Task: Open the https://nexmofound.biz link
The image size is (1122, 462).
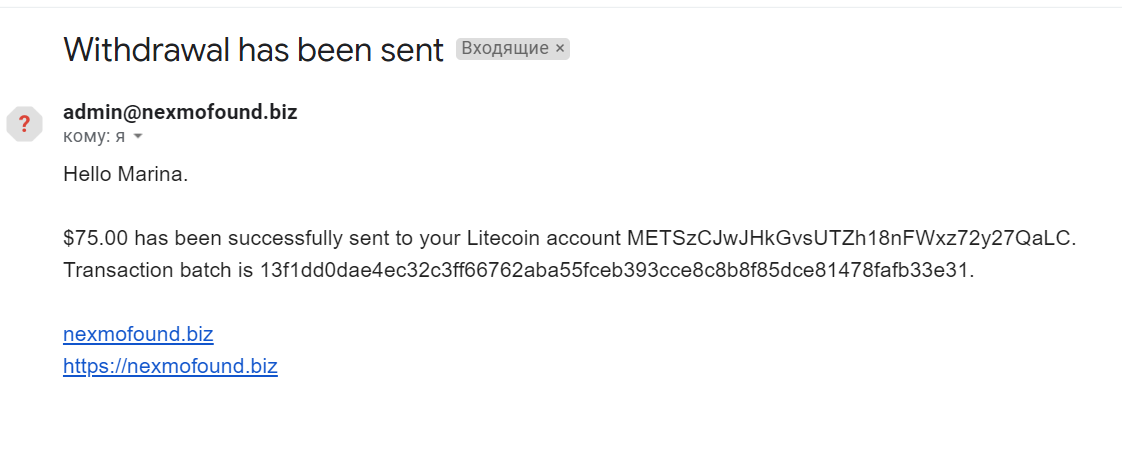Action: pyautogui.click(x=170, y=366)
